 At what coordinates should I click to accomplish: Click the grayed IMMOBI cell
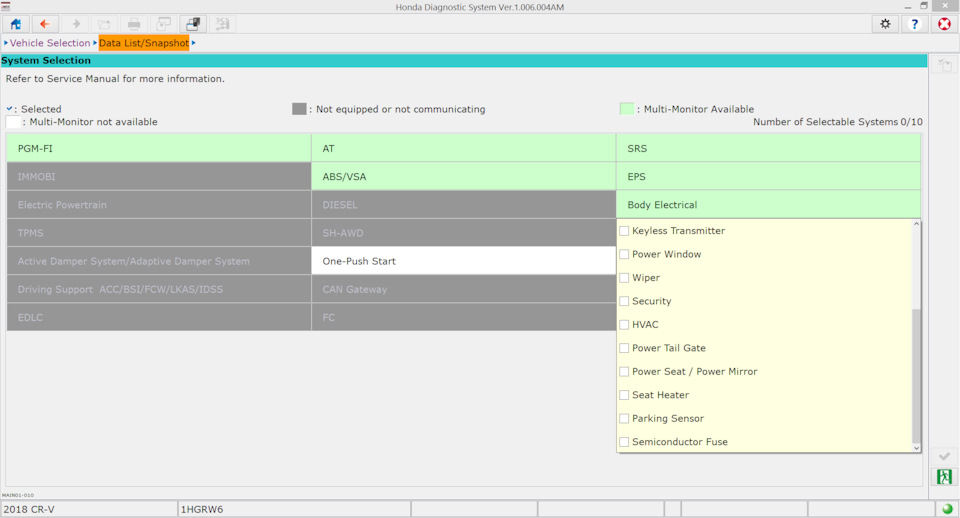tap(159, 176)
